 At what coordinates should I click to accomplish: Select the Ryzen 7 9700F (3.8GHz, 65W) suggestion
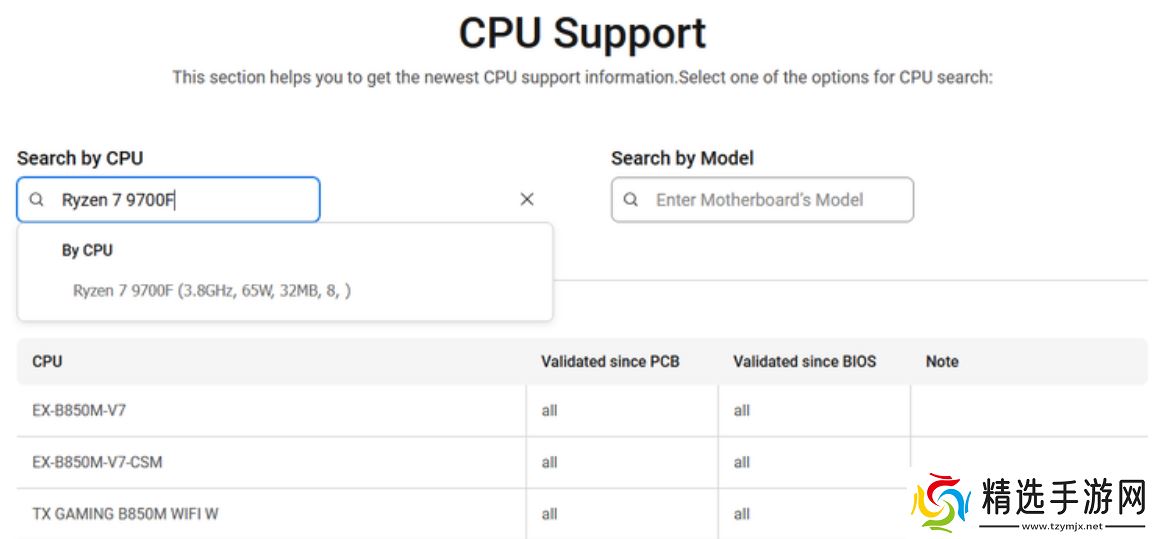(212, 291)
